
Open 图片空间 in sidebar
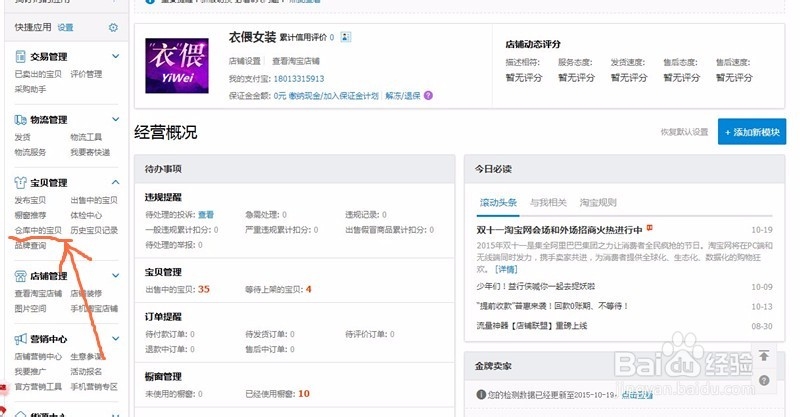[30, 309]
